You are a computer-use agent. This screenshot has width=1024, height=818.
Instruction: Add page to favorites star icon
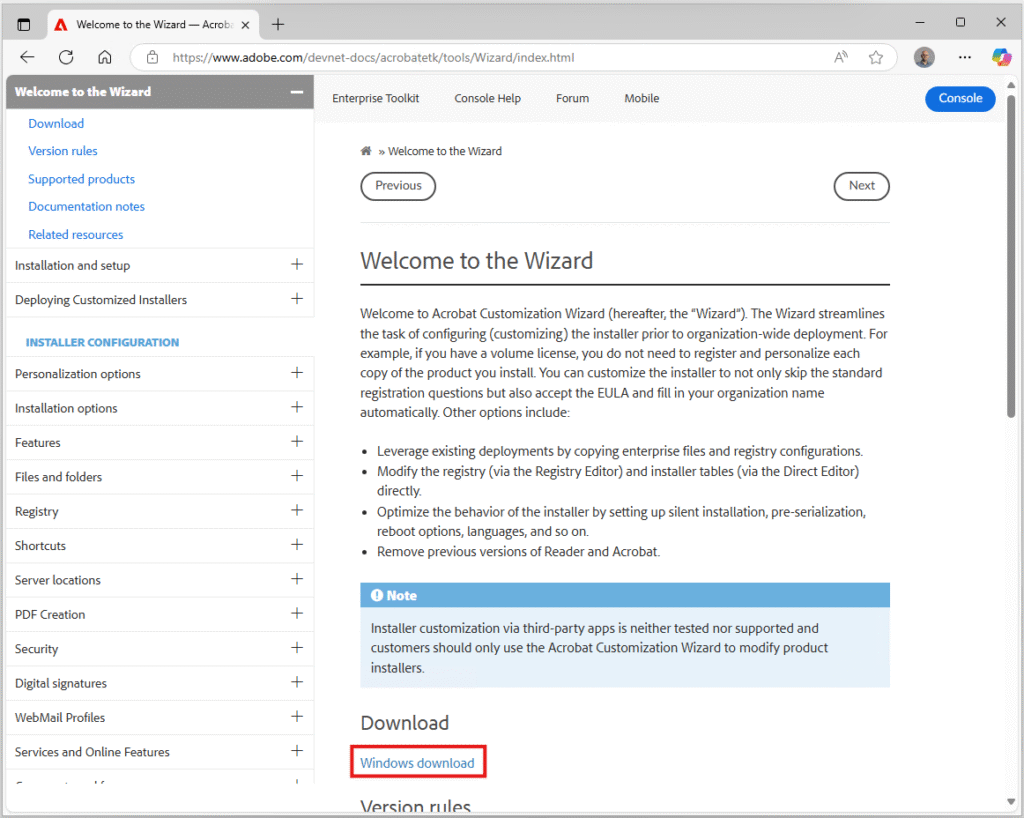point(876,57)
